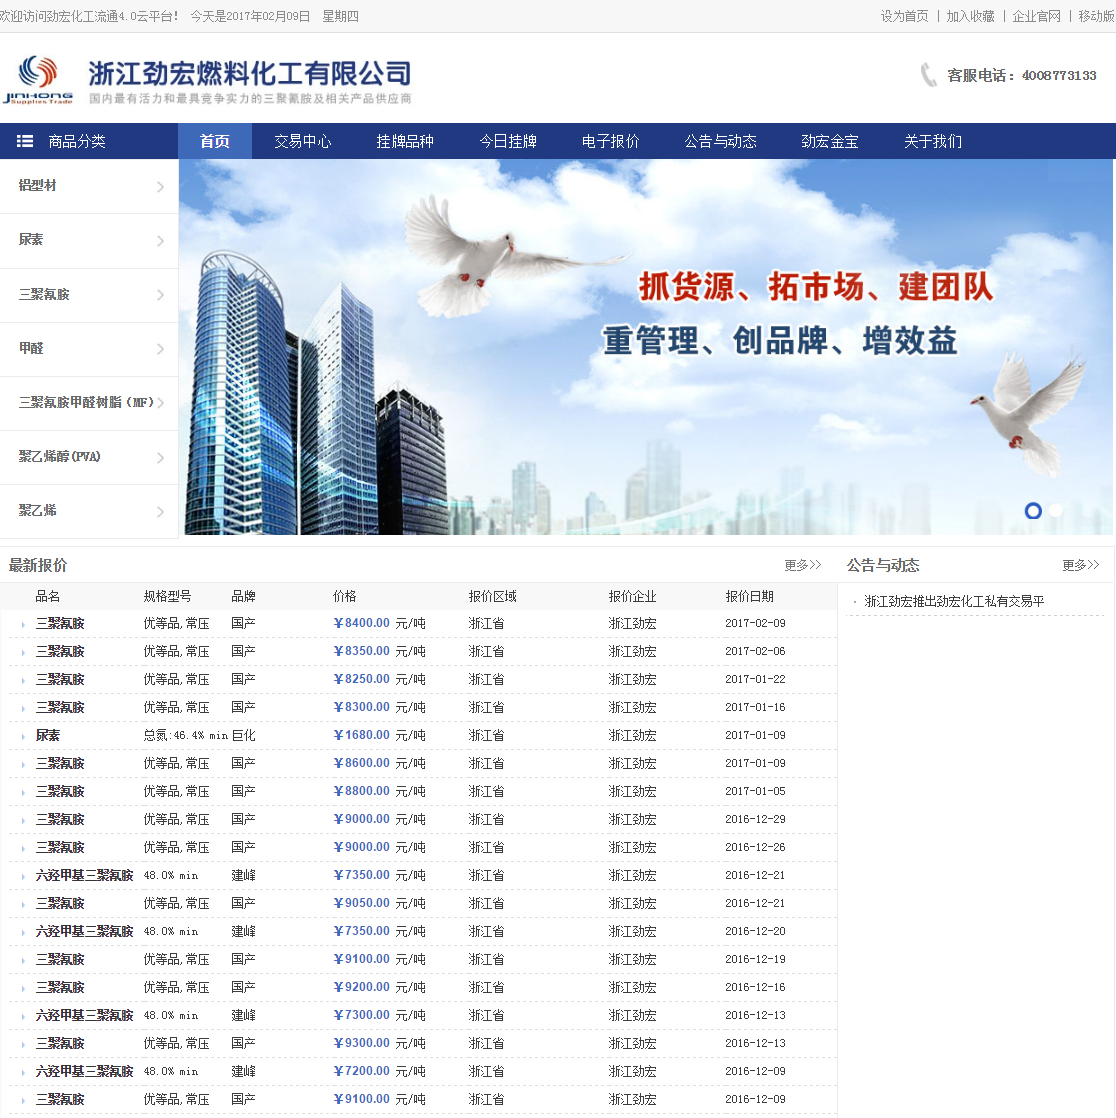Open the 交易中心 navigation tab
1116x1118 pixels.
pyautogui.click(x=302, y=141)
